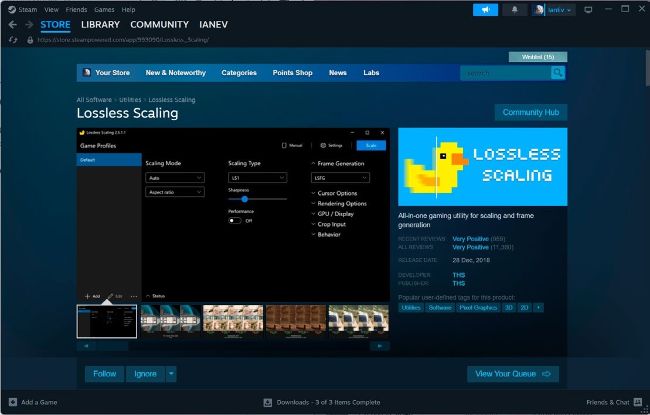Image resolution: width=650 pixels, height=415 pixels.
Task: Click the Add a Game plus icon
Action: point(13,402)
